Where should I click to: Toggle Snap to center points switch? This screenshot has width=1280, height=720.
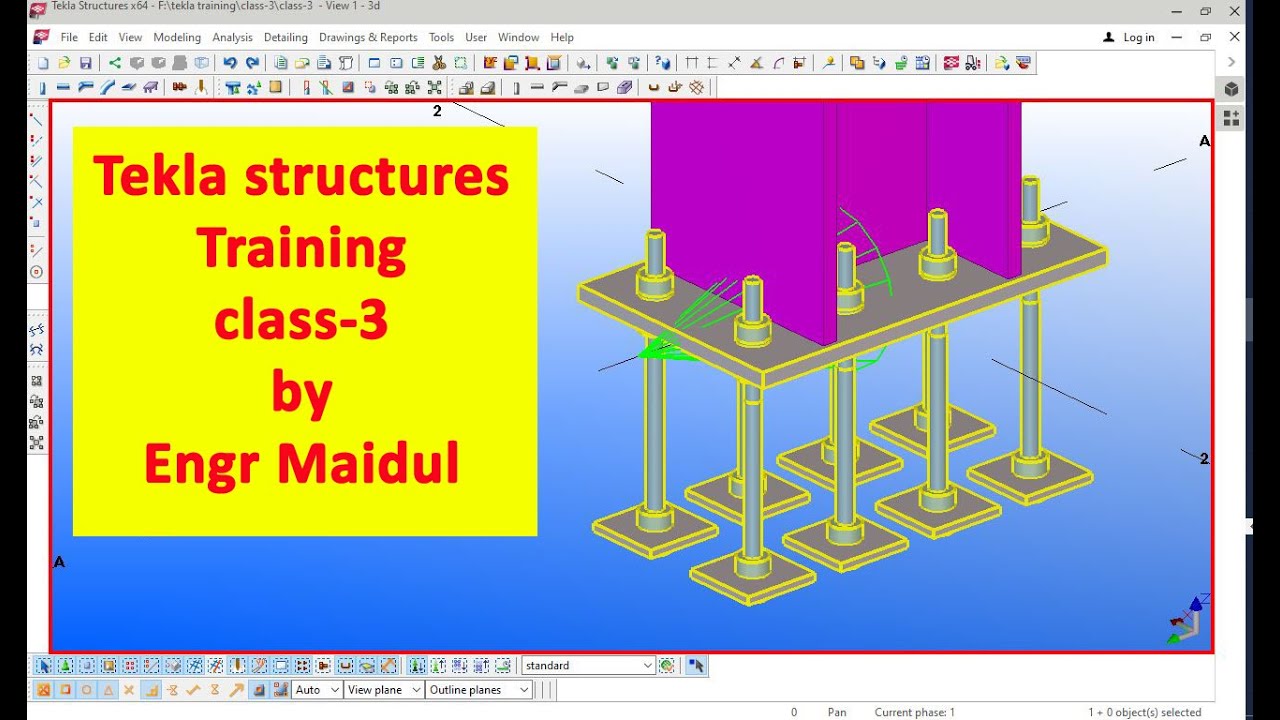coord(87,689)
